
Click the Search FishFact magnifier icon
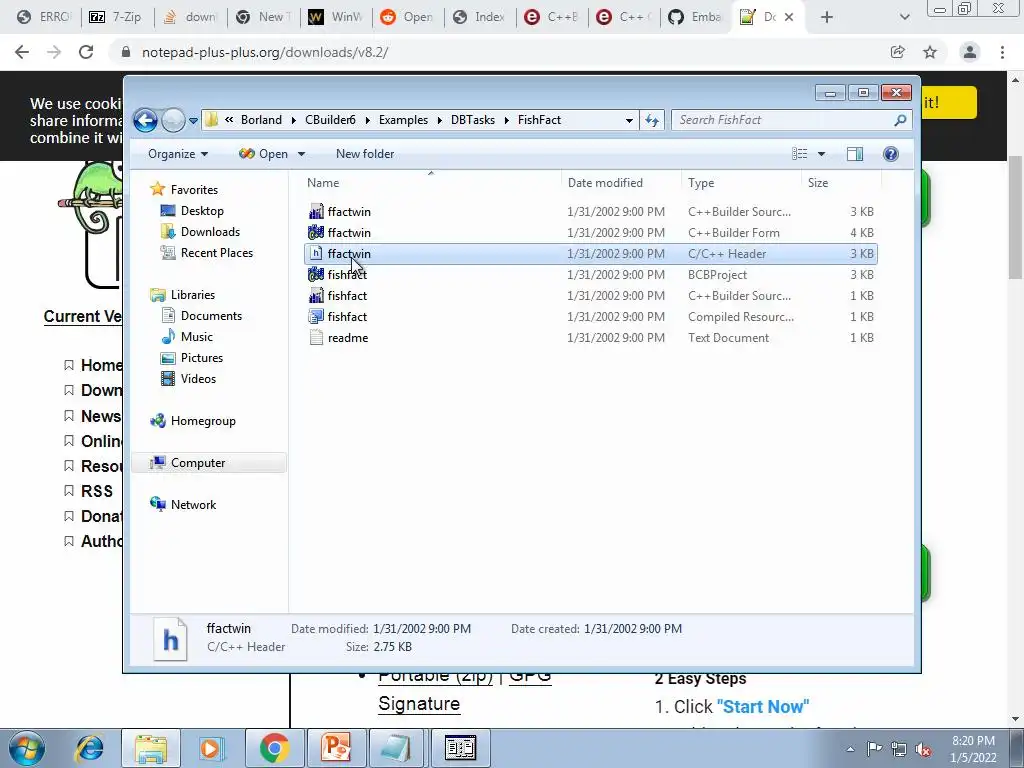[900, 120]
